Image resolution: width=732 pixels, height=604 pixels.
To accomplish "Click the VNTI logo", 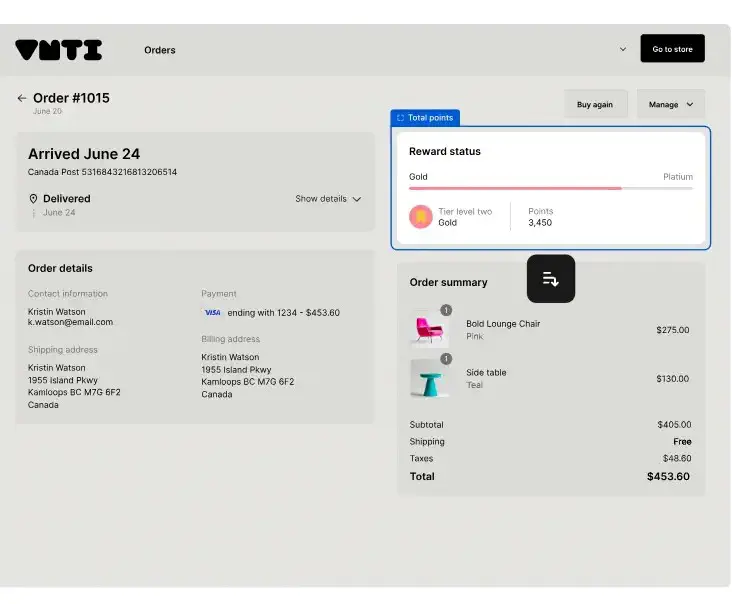I will coord(58,50).
